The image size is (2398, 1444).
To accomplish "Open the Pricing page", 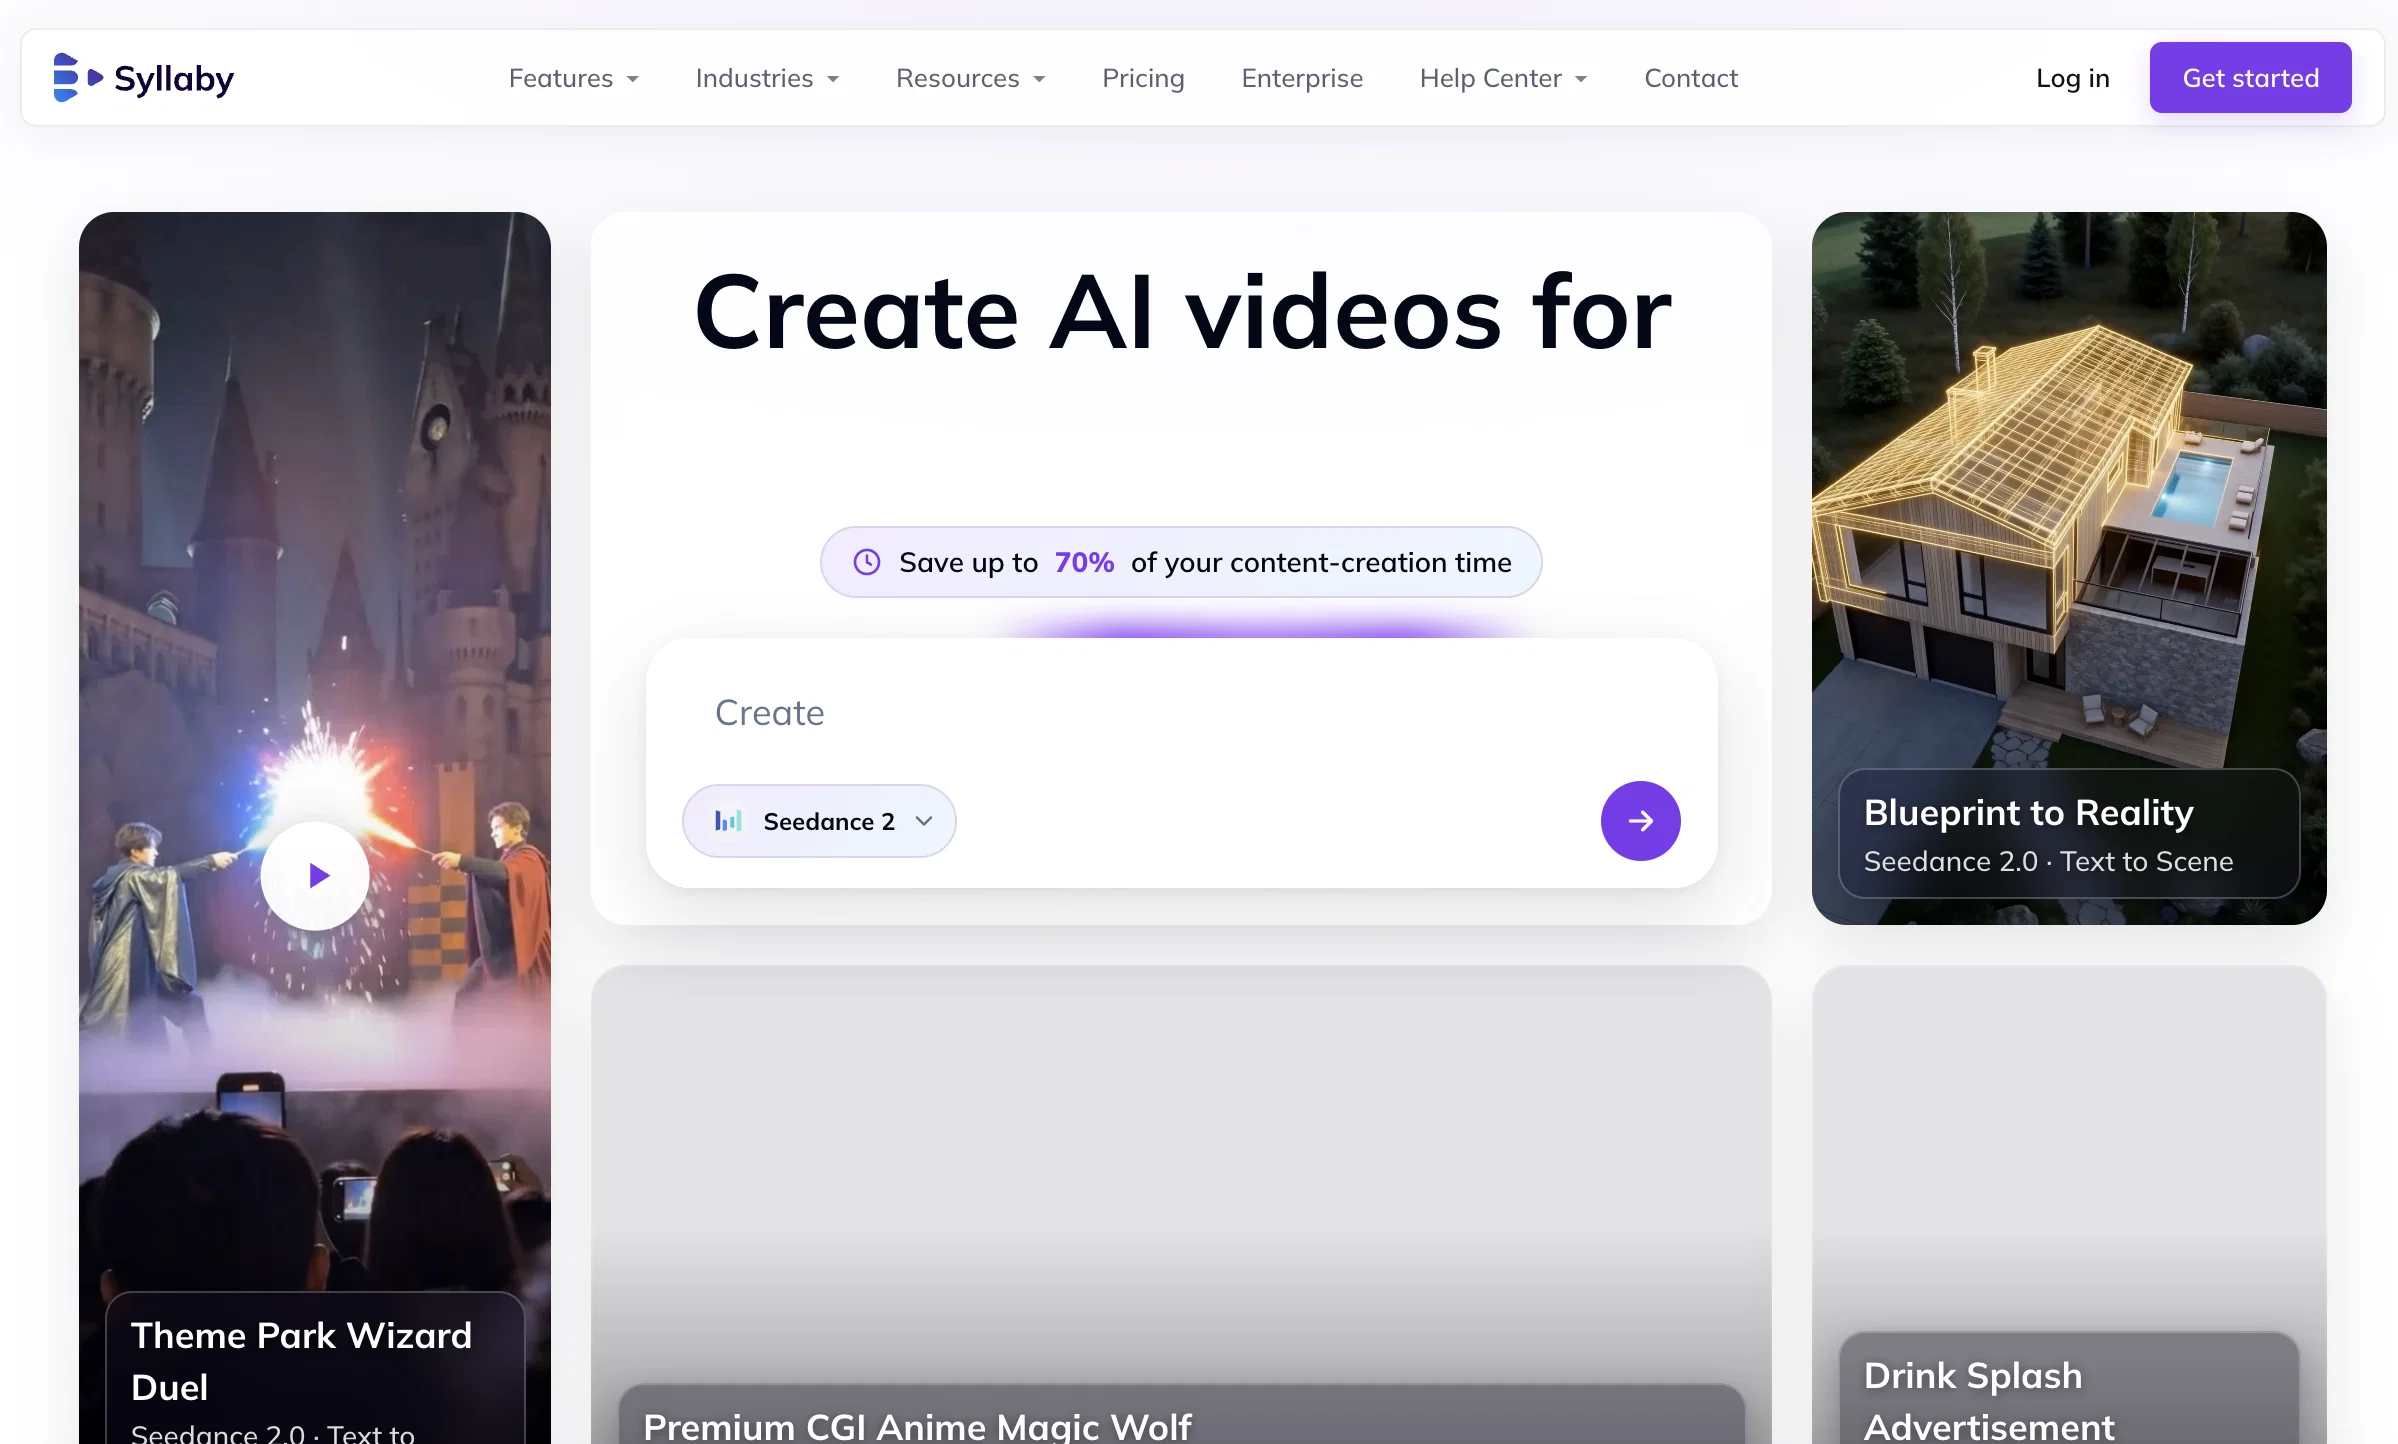I will click(x=1143, y=78).
